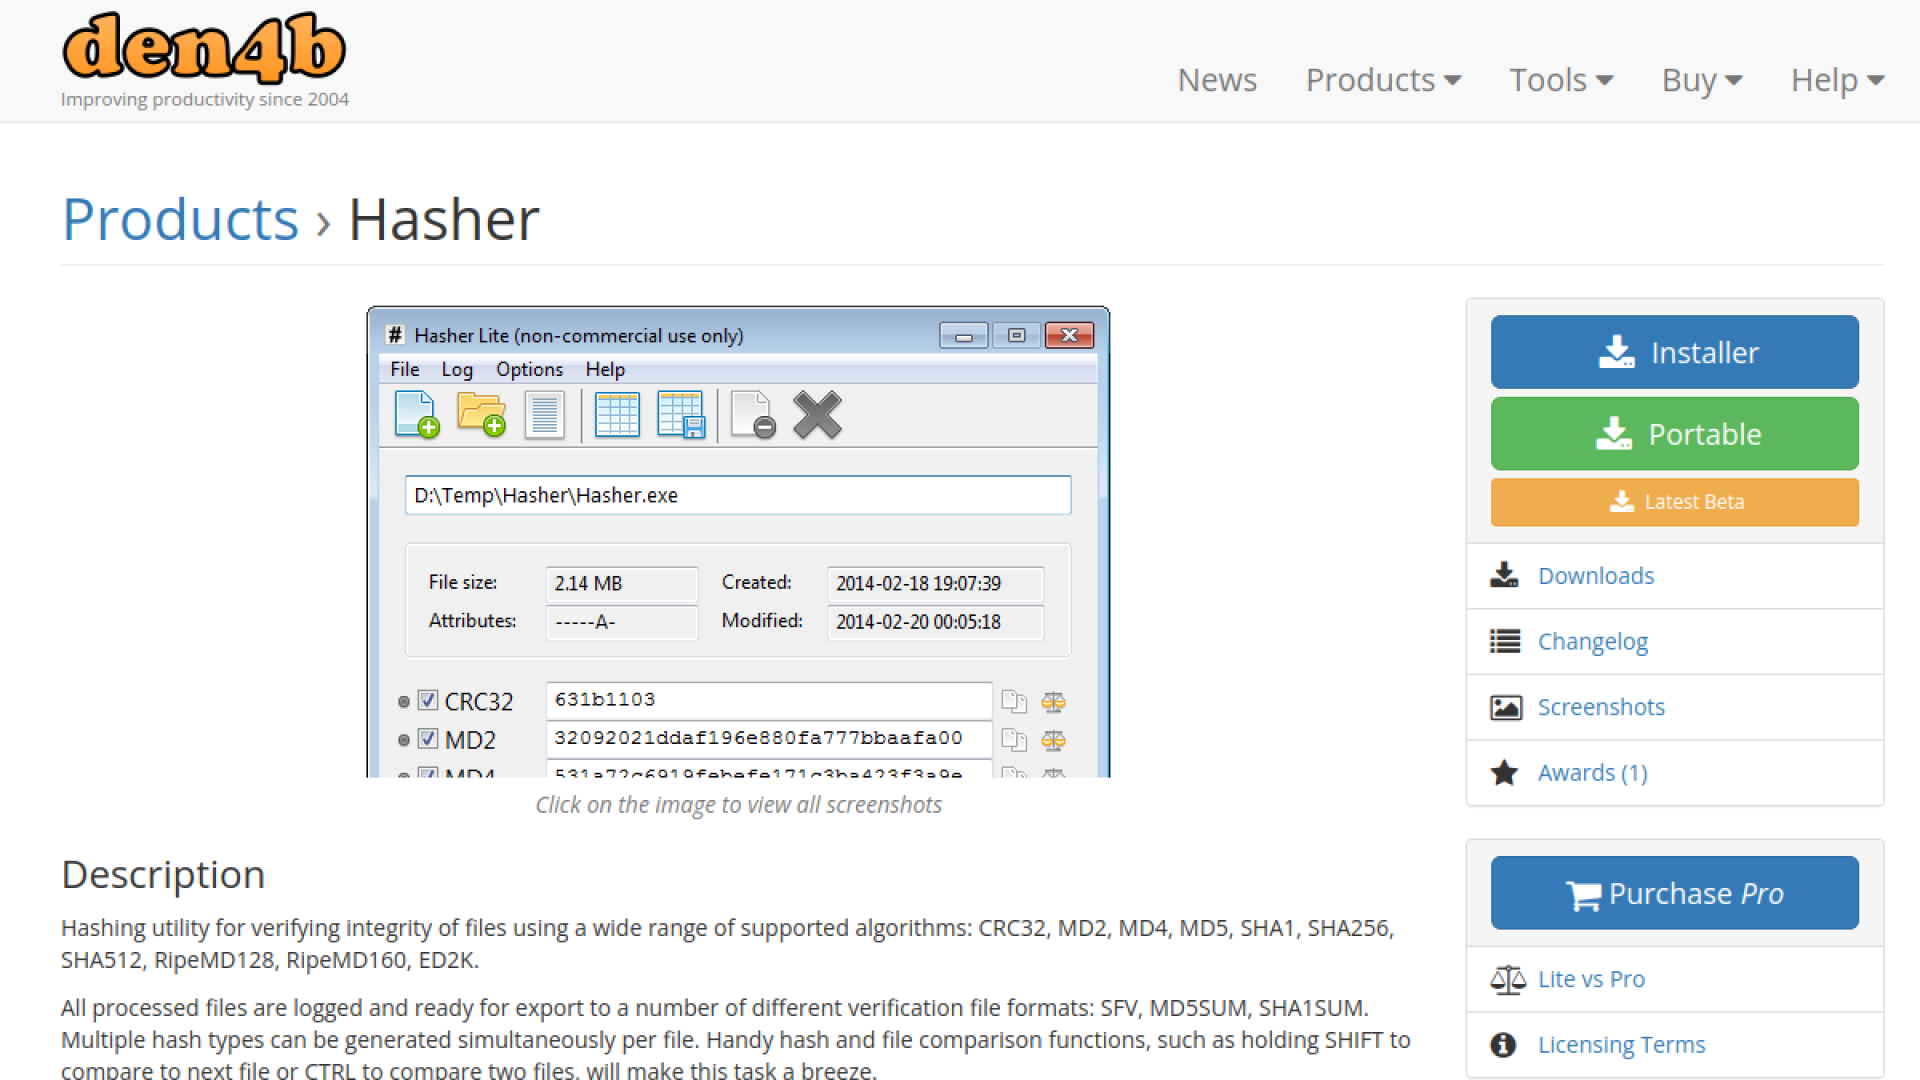
Task: Expand the Tools navigation dropdown
Action: pyautogui.click(x=1560, y=80)
